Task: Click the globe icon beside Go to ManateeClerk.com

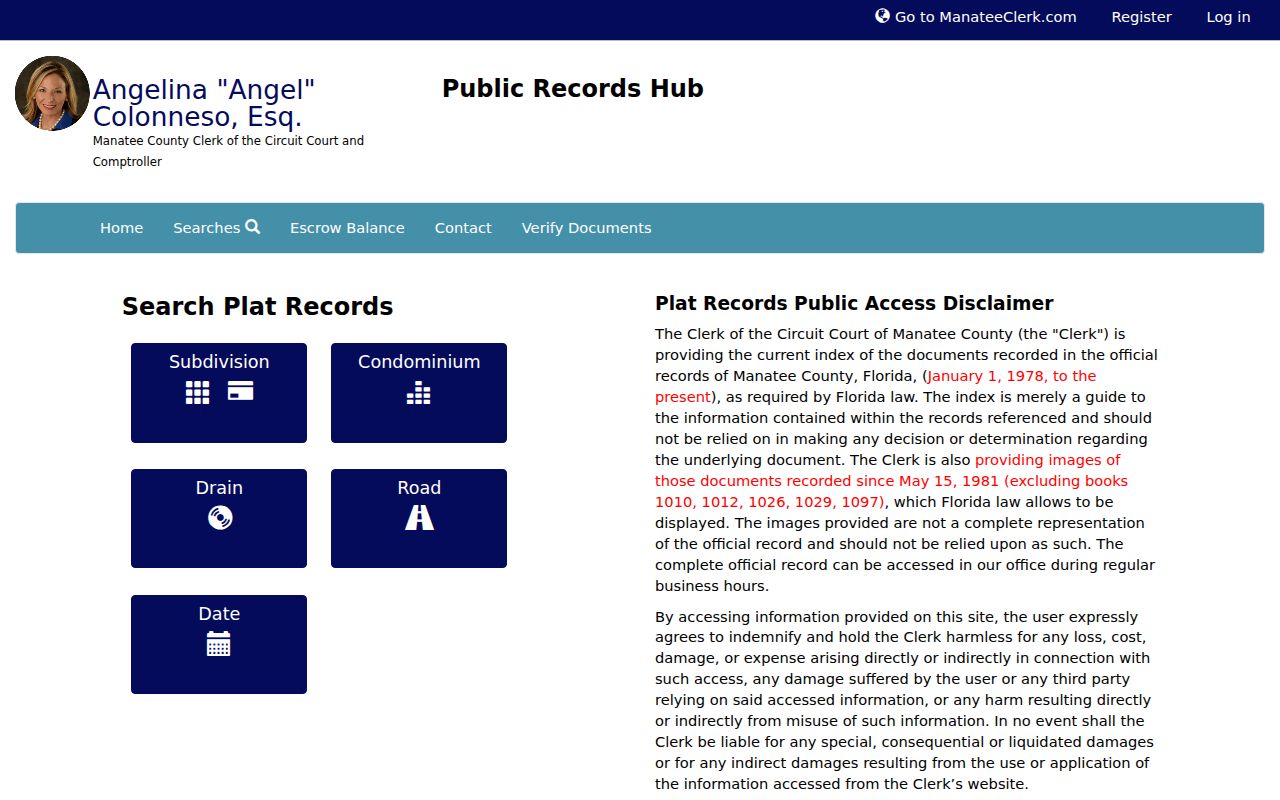Action: point(882,16)
